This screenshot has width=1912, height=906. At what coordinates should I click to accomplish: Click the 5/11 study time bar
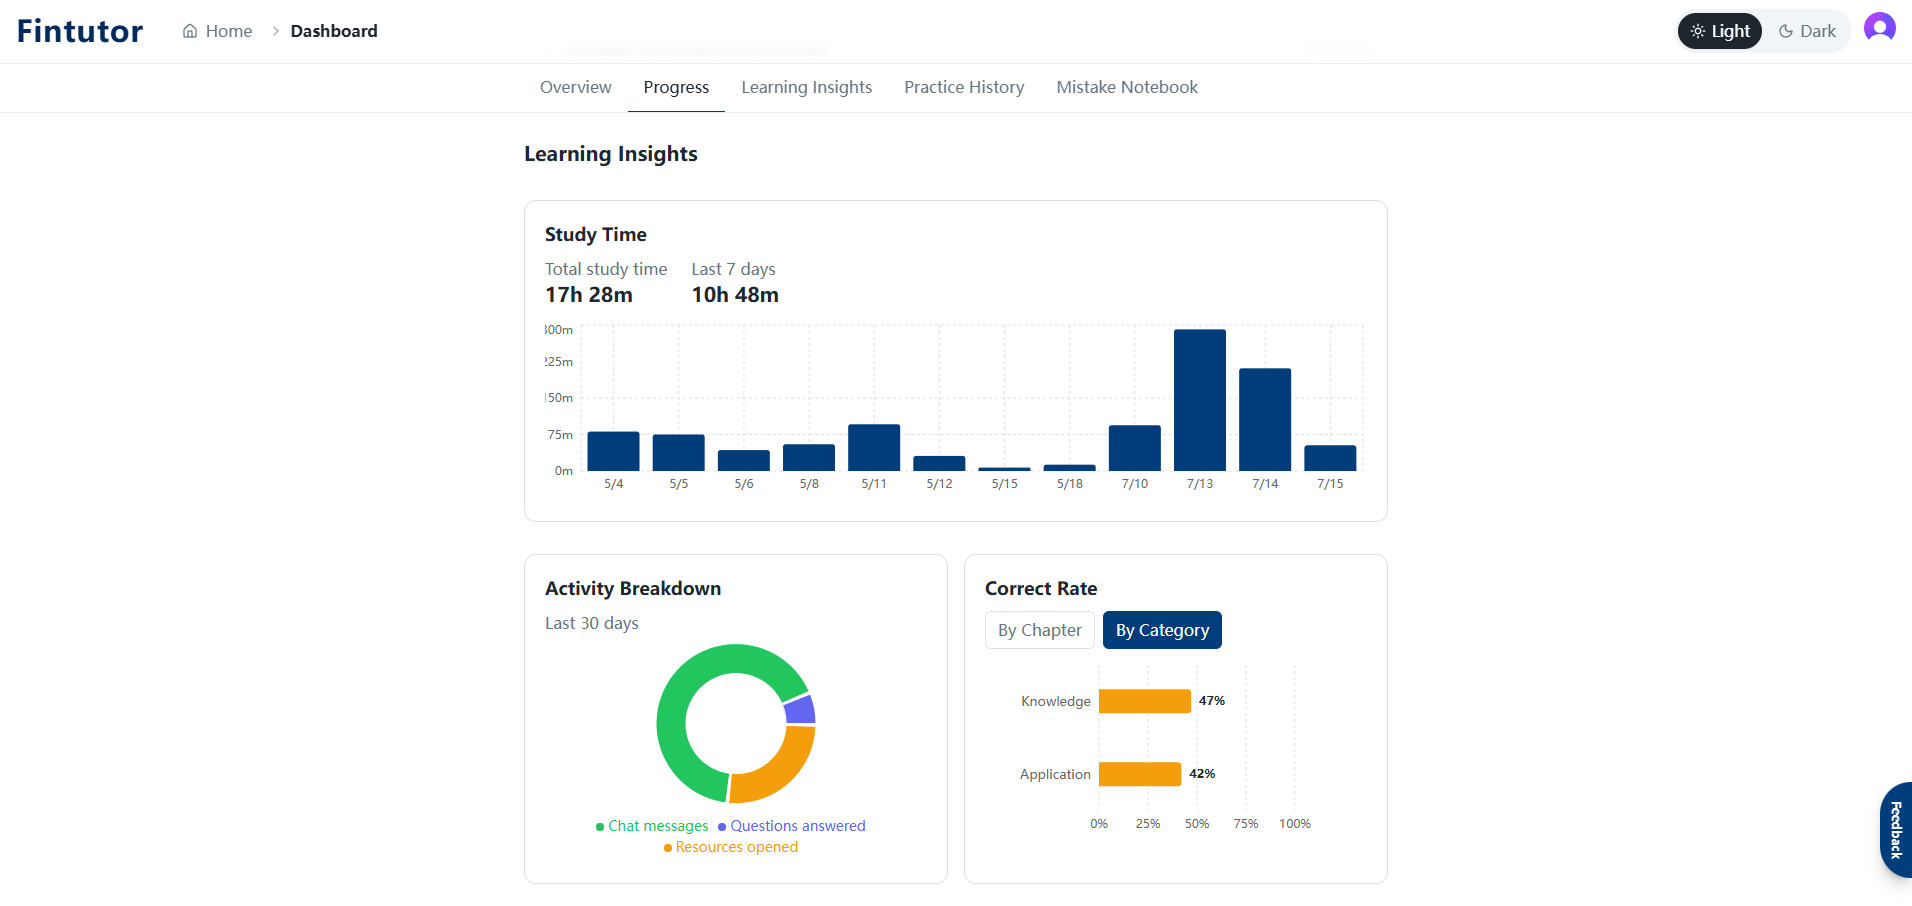pos(874,447)
